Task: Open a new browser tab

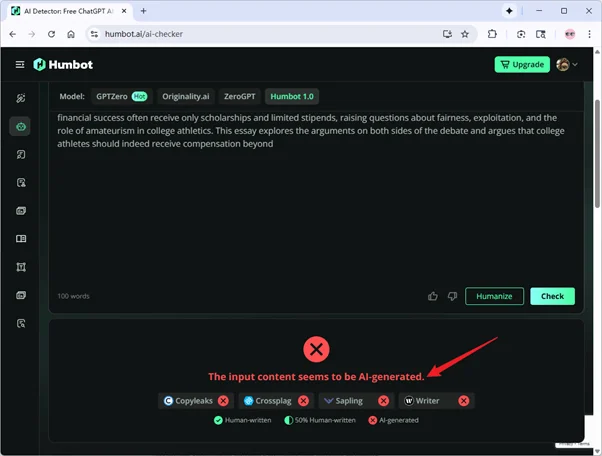Action: point(144,10)
